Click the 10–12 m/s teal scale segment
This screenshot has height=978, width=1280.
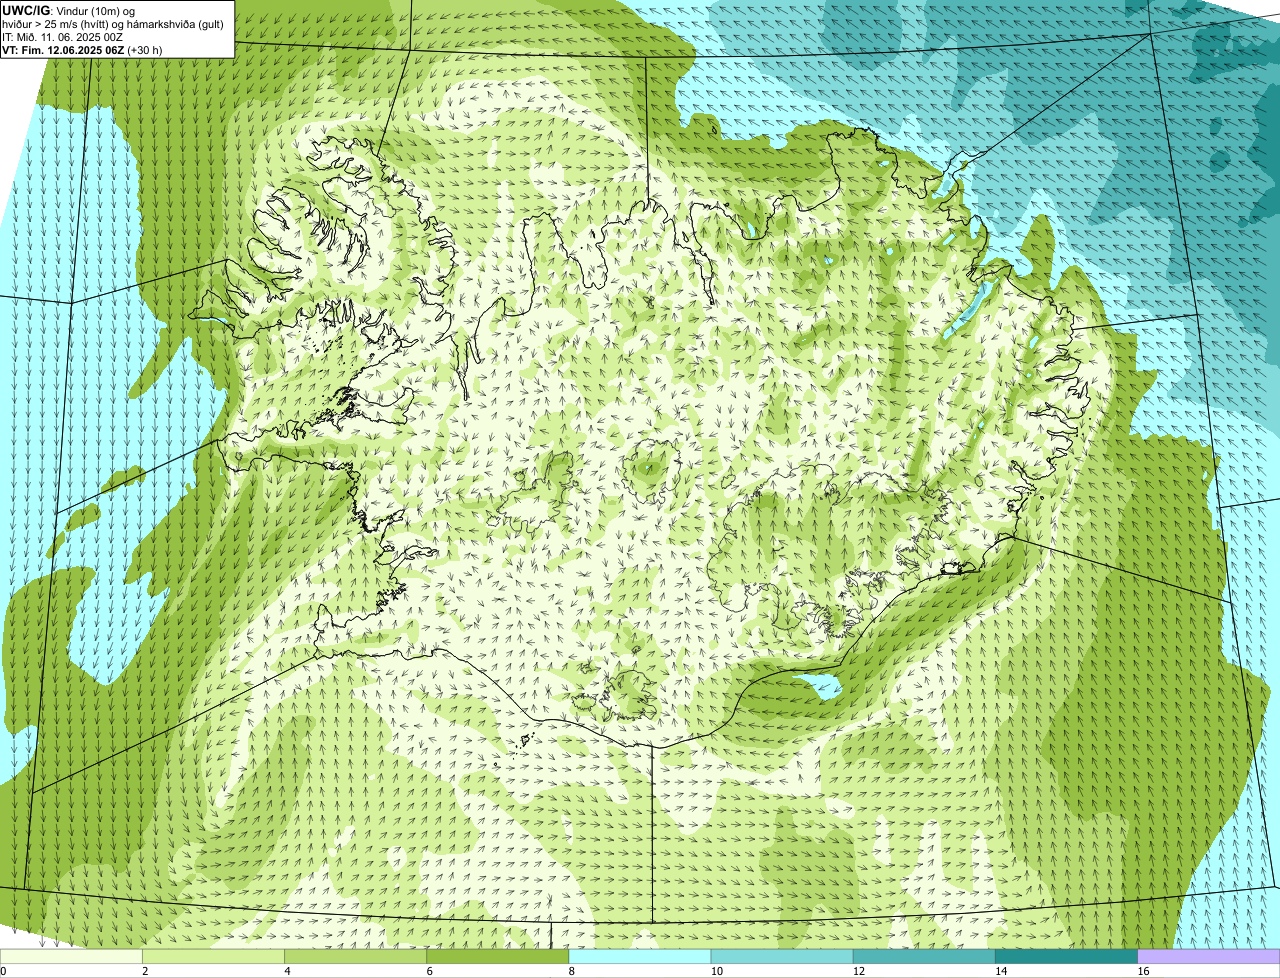point(782,957)
